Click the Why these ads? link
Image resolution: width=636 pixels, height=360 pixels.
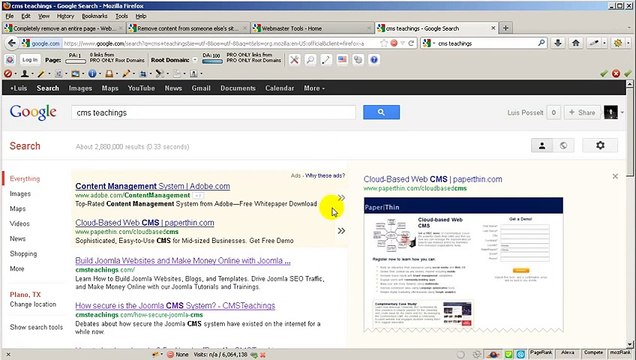[x=325, y=176]
